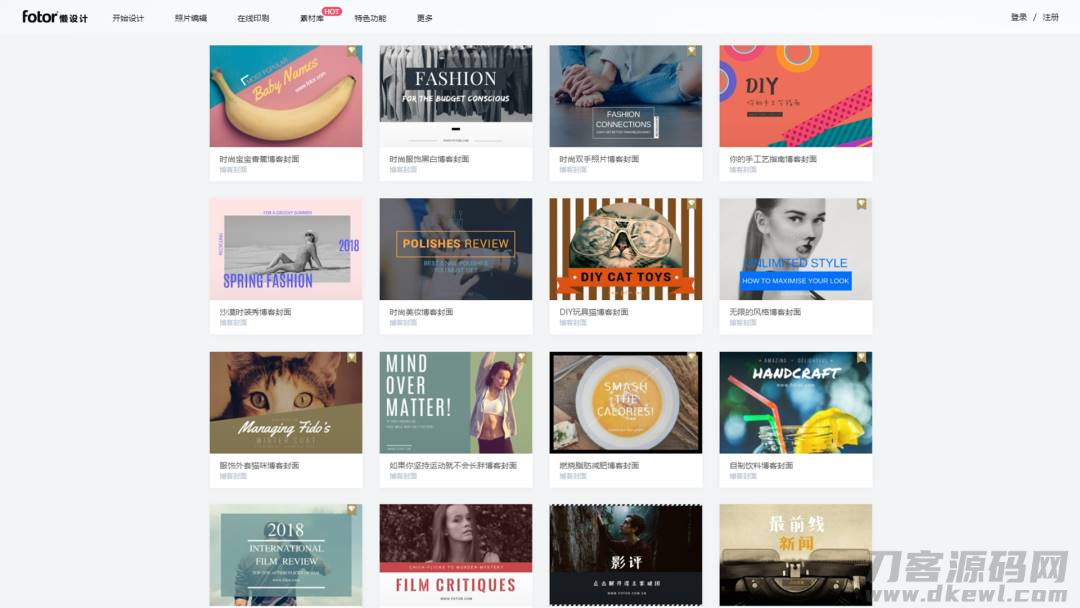Click 博客封面 category link under DIY玩具猫 card
The height and width of the screenshot is (608, 1080).
[x=573, y=322]
